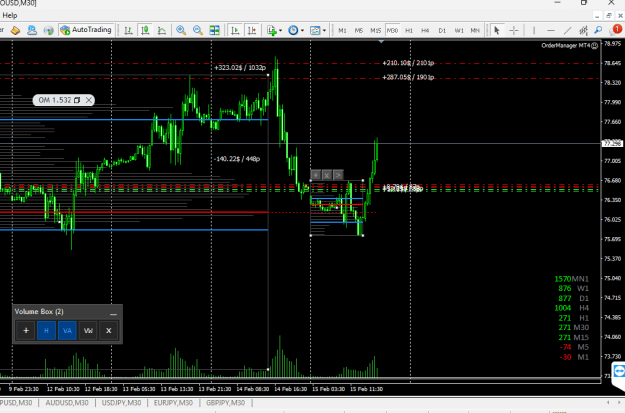Select the equidistant channel tool

tap(584, 30)
